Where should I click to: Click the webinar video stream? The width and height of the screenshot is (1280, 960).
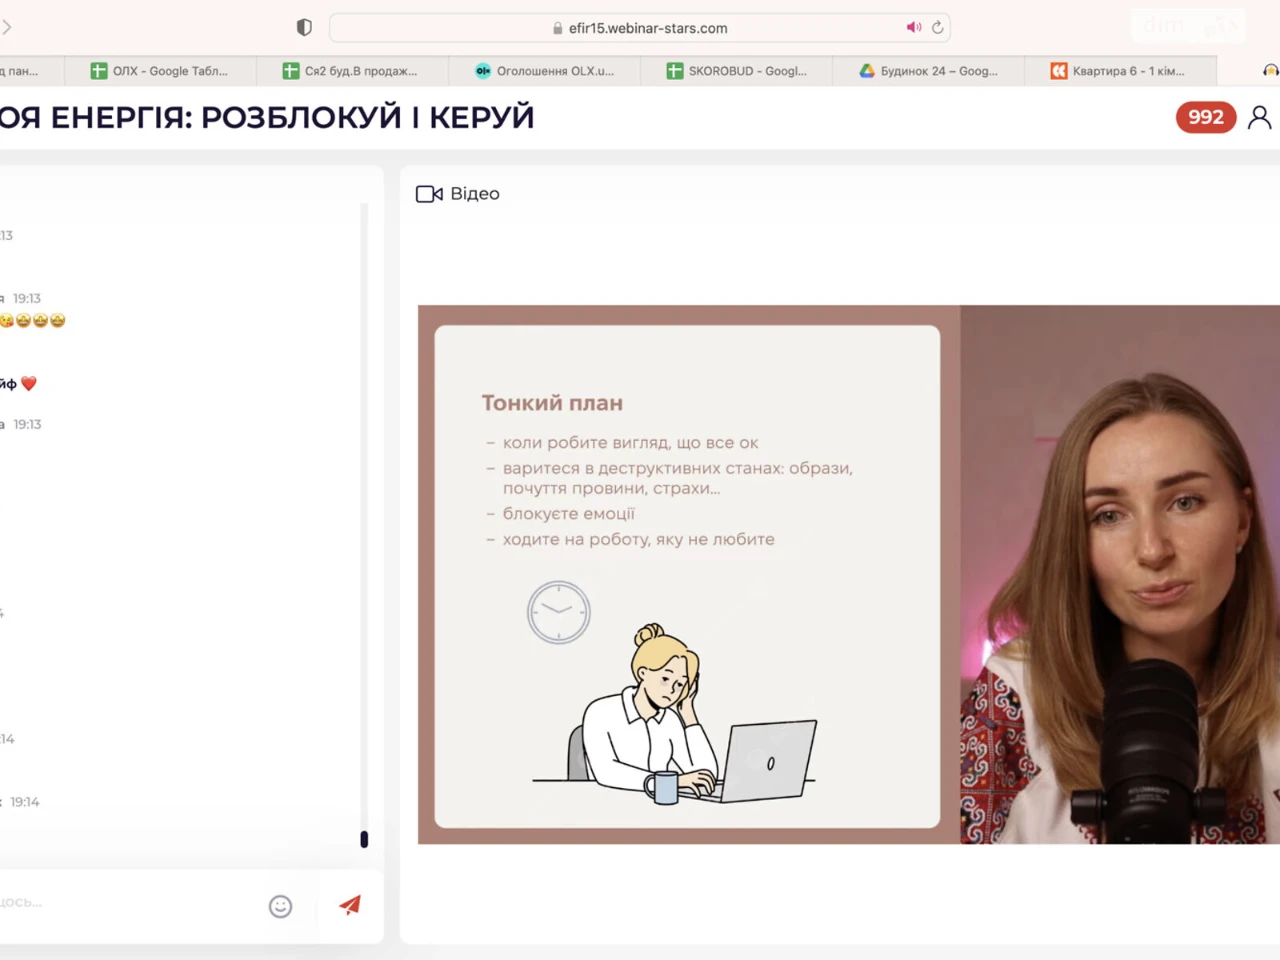tap(849, 575)
